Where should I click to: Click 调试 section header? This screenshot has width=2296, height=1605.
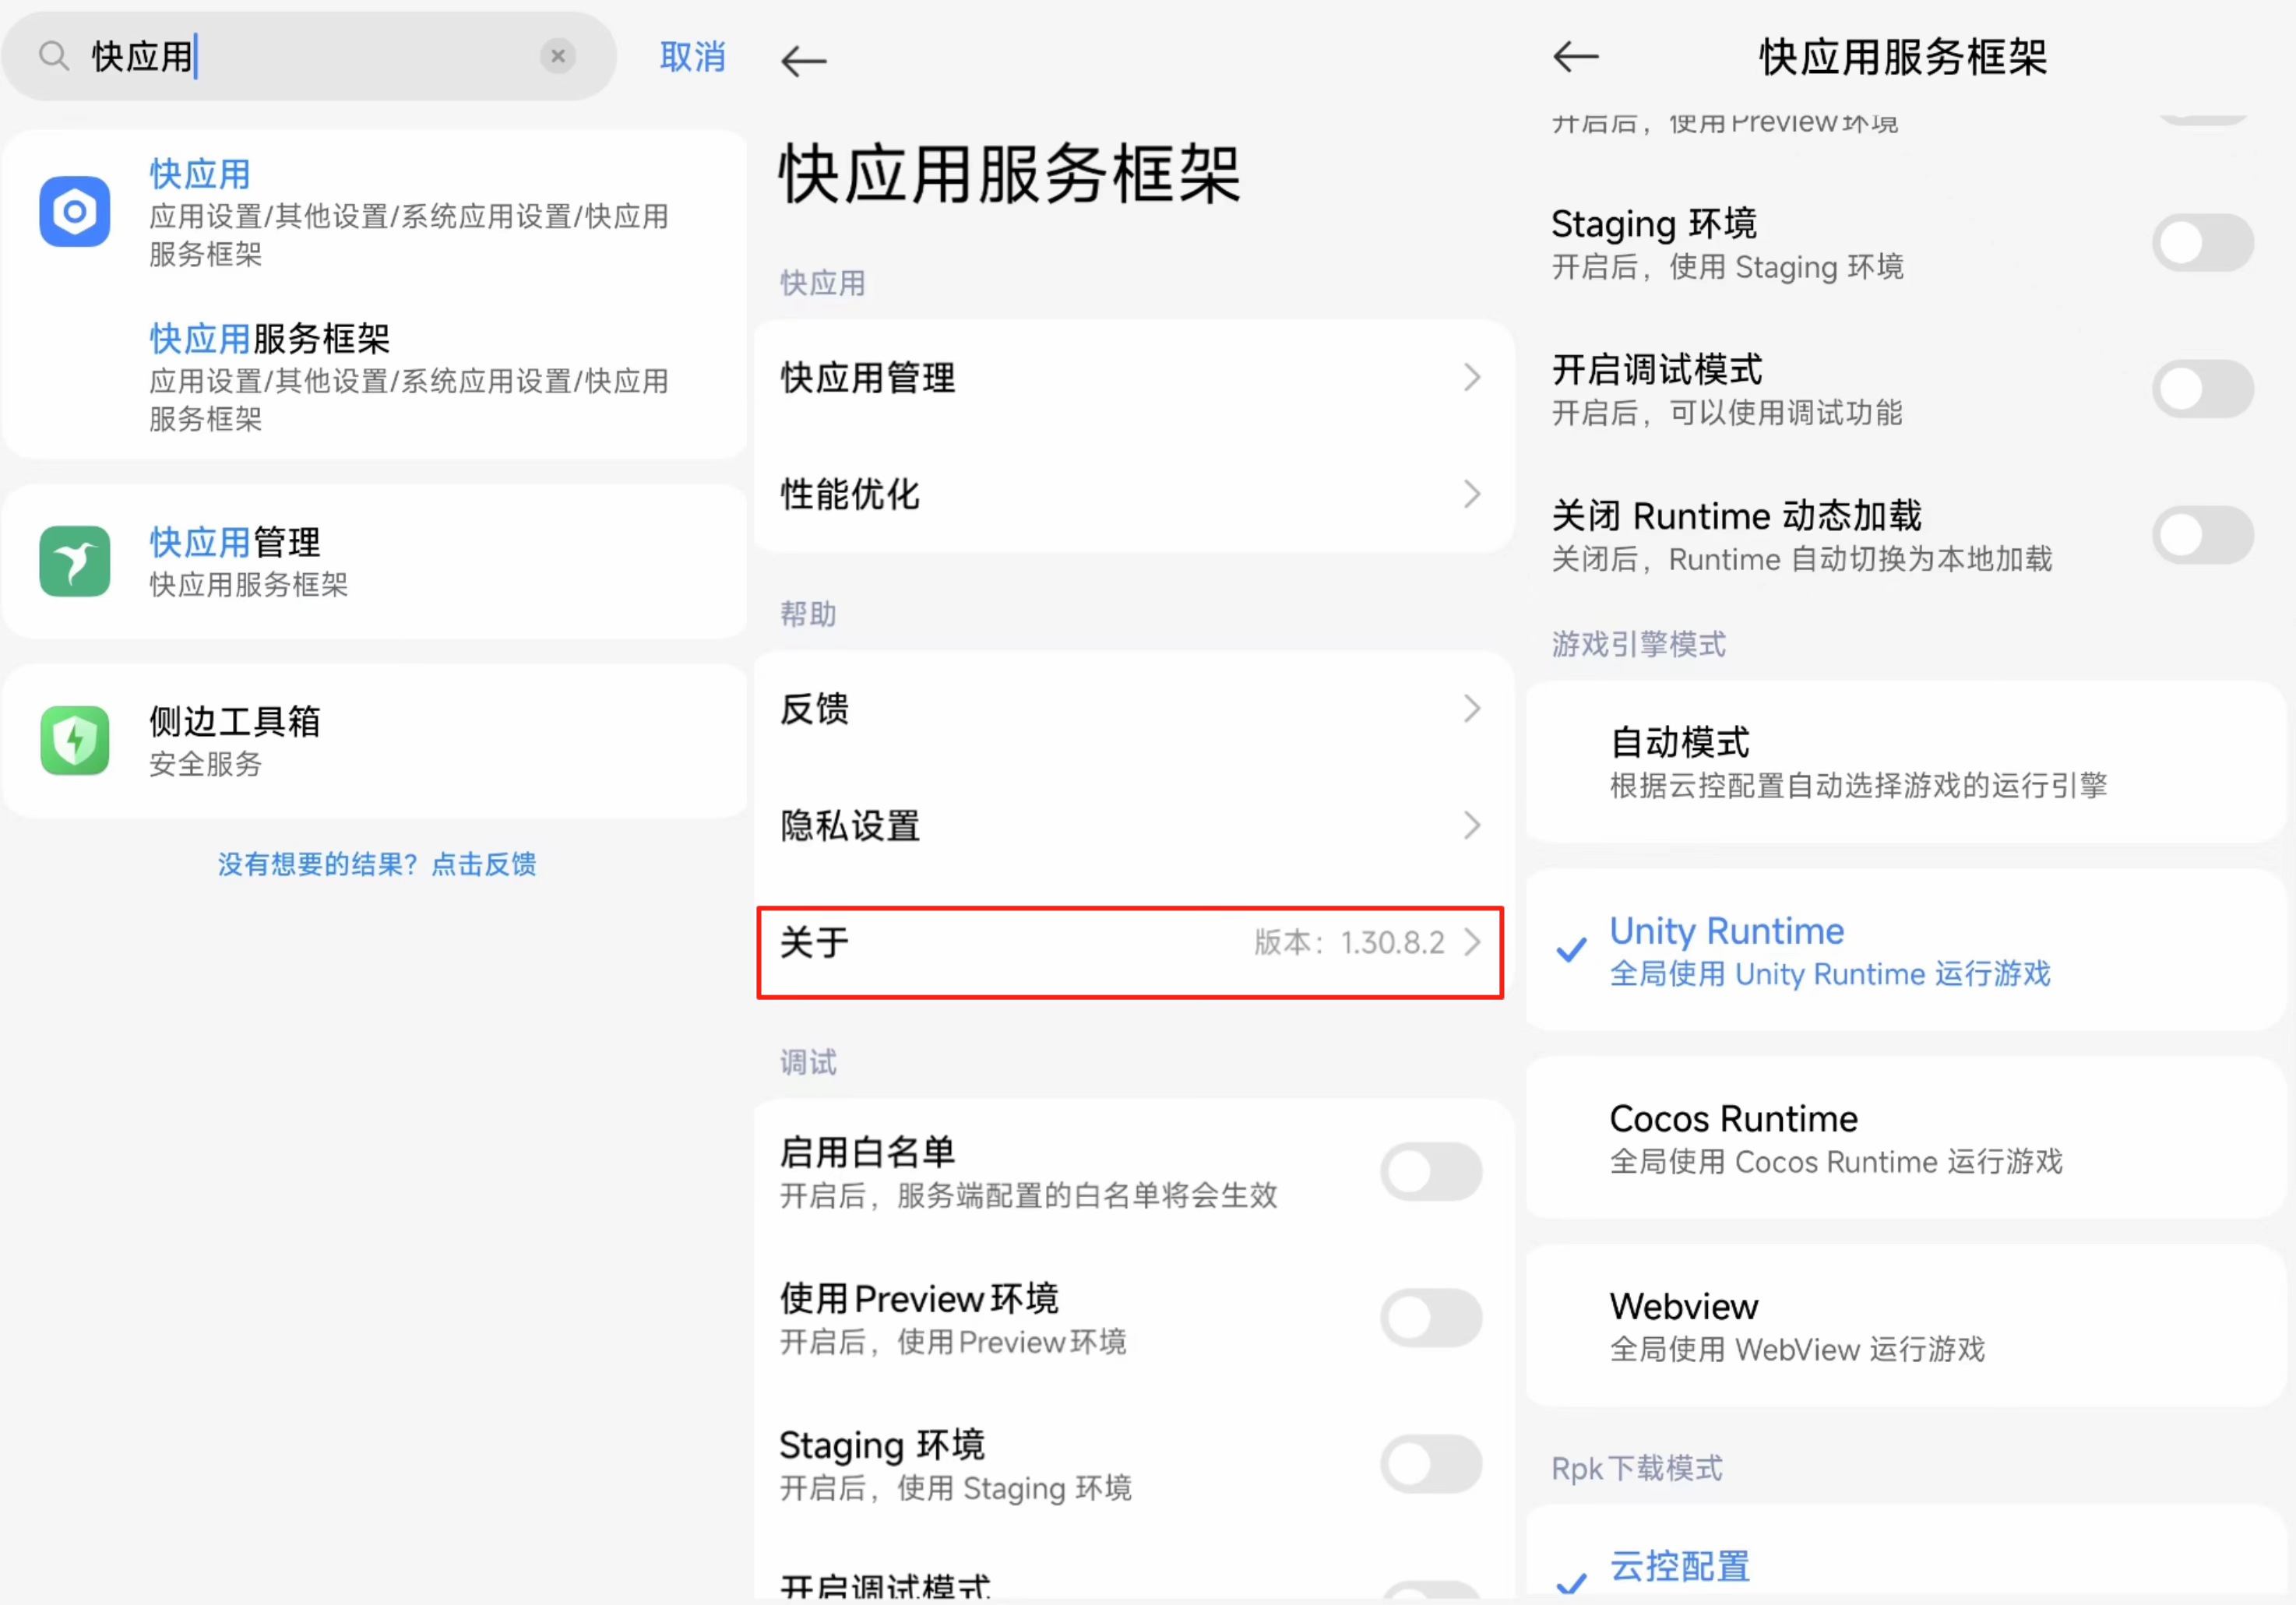pos(808,1062)
